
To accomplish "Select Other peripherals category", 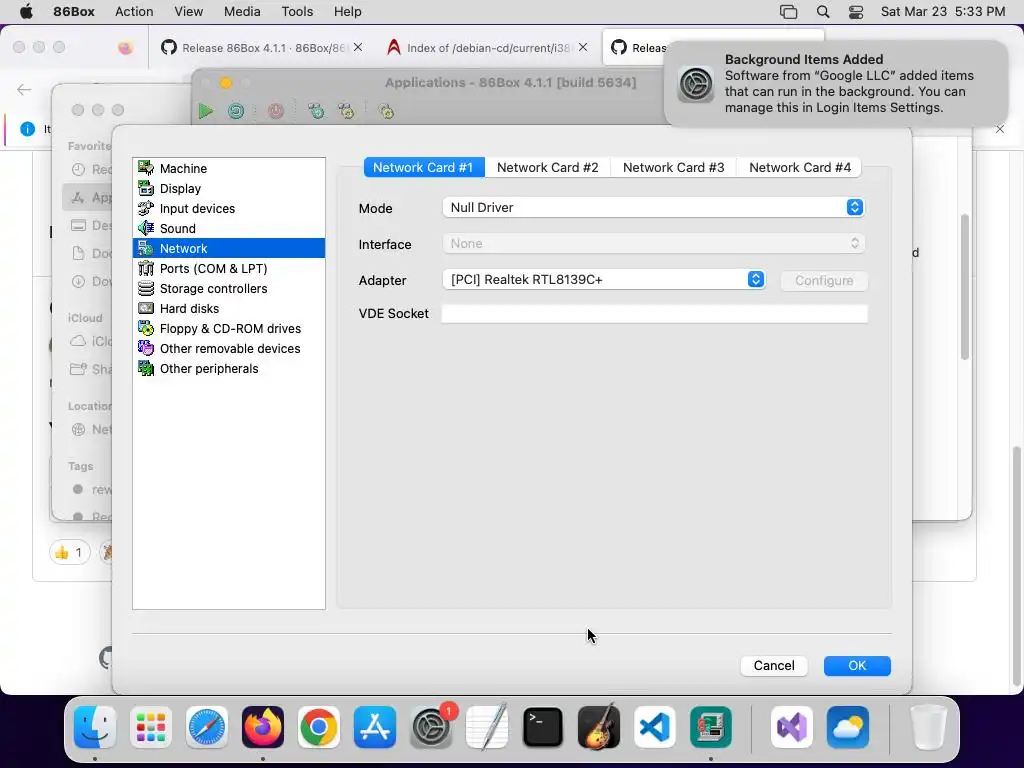I will pyautogui.click(x=229, y=368).
